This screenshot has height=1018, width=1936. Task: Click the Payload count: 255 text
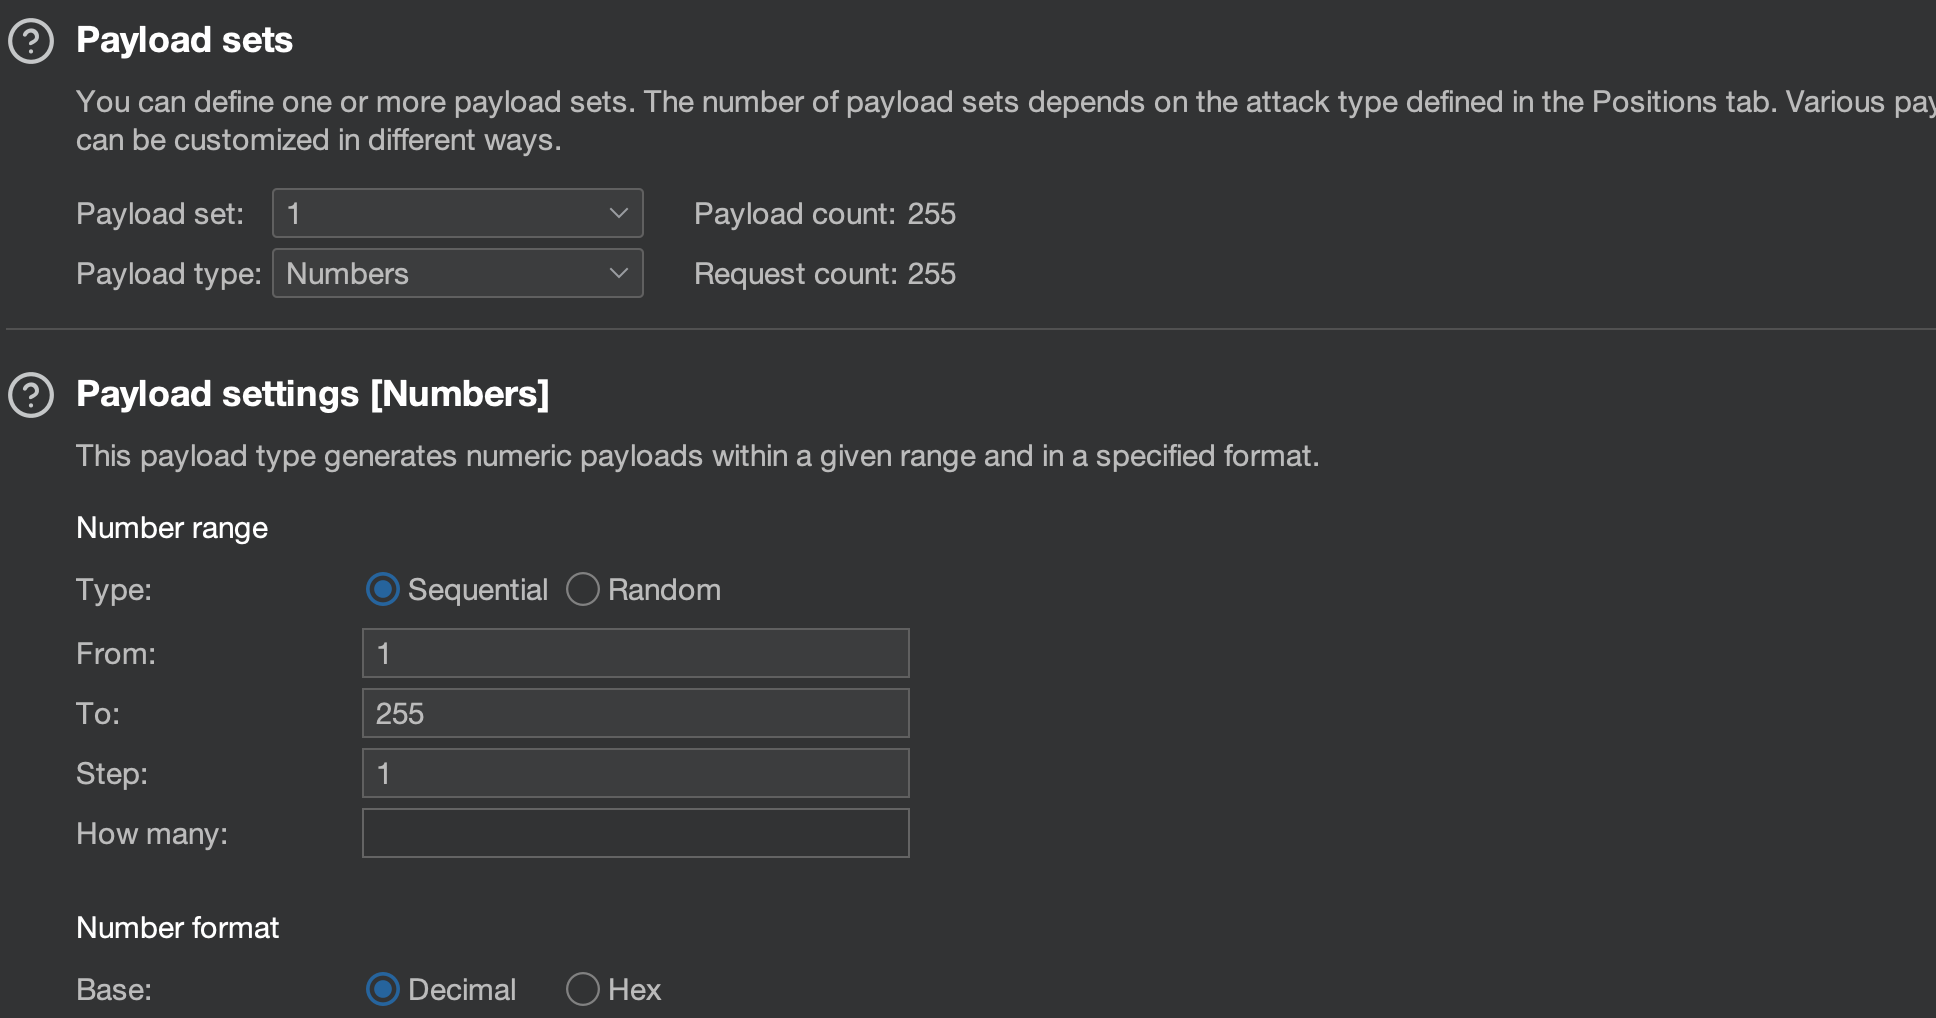(x=824, y=214)
